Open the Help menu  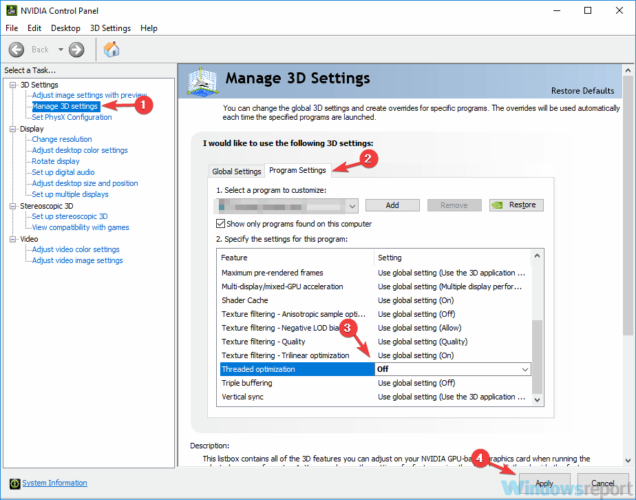(149, 28)
